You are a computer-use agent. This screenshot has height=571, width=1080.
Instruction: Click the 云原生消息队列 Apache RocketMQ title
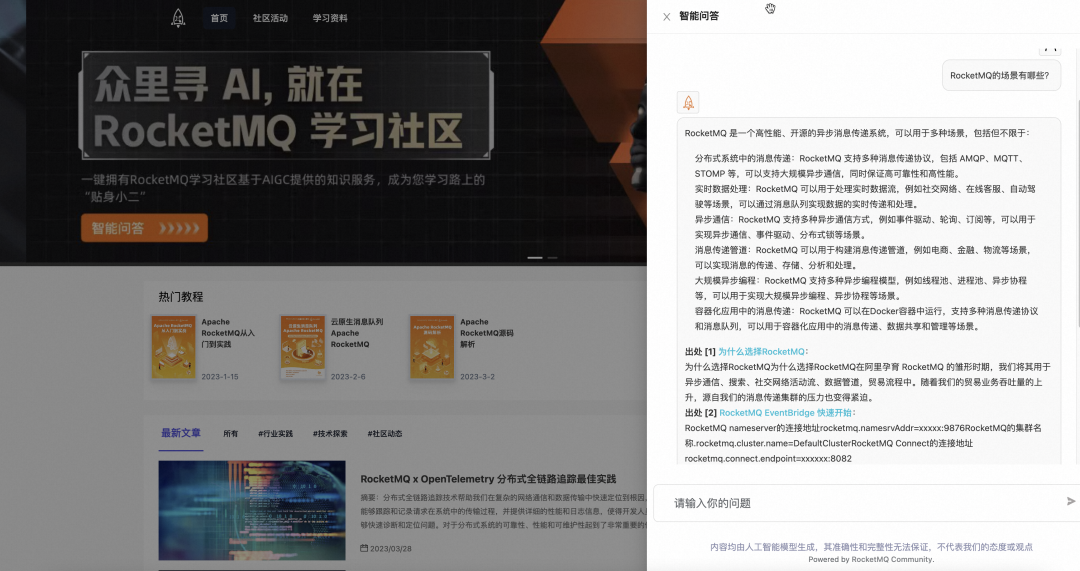click(x=357, y=333)
